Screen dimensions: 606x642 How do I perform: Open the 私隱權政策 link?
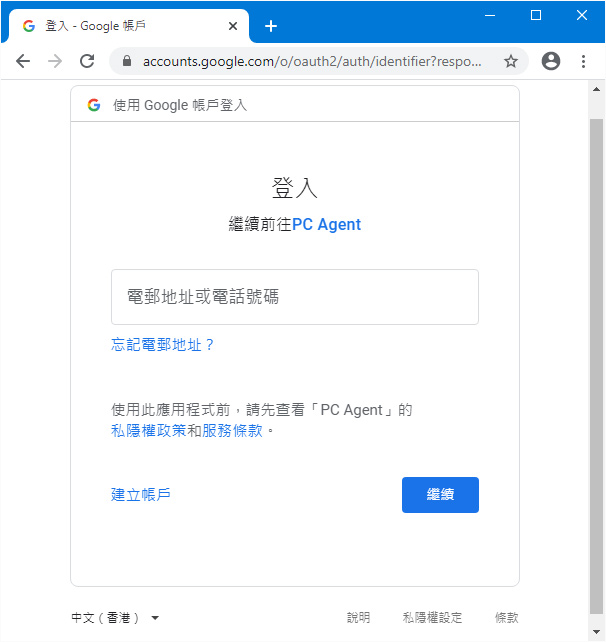pos(149,430)
